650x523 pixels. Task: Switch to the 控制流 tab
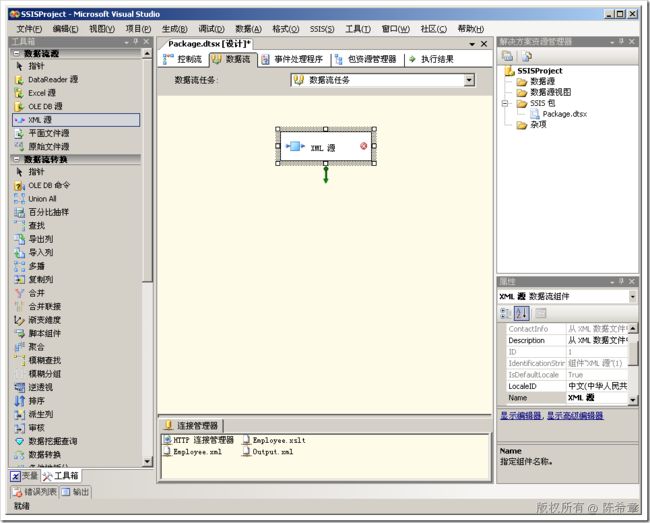point(183,59)
